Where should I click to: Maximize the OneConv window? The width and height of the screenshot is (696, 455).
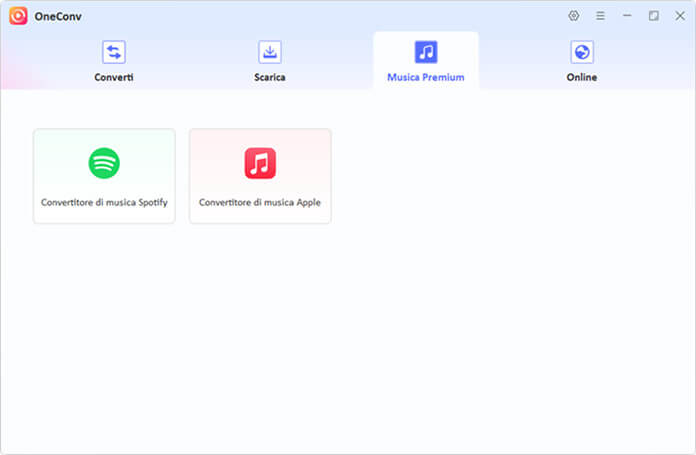tap(653, 16)
